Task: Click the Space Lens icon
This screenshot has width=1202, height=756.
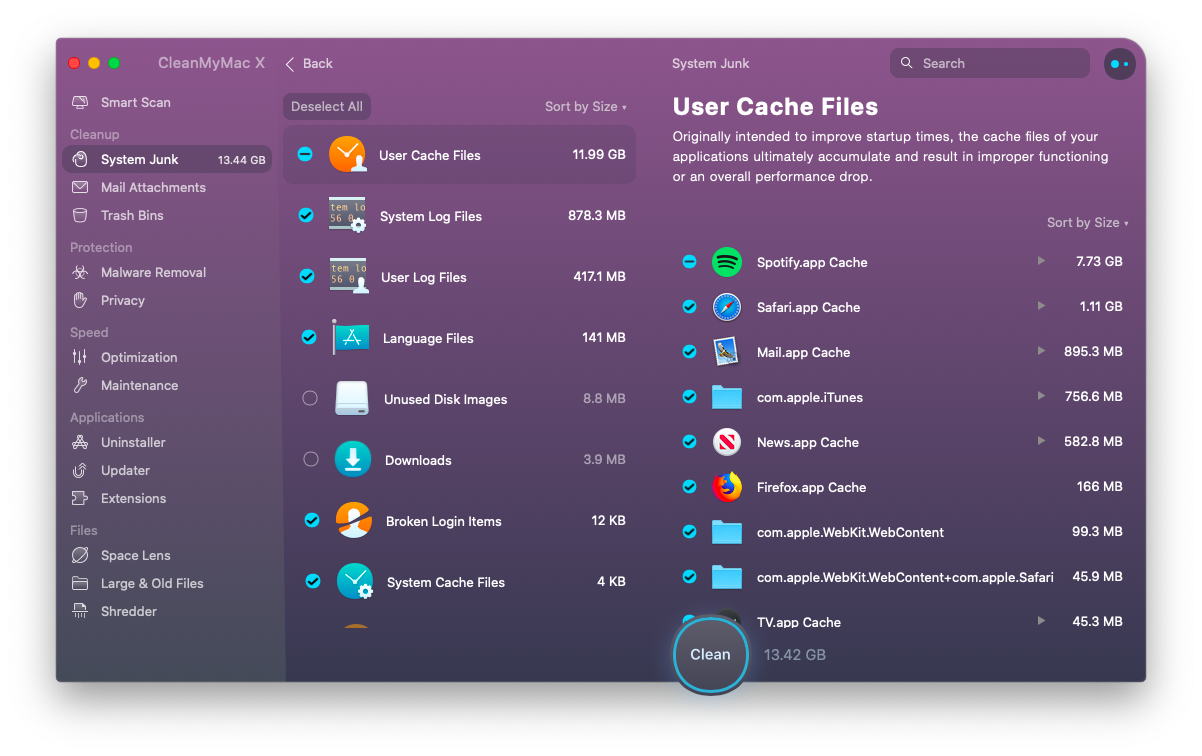Action: tap(80, 556)
